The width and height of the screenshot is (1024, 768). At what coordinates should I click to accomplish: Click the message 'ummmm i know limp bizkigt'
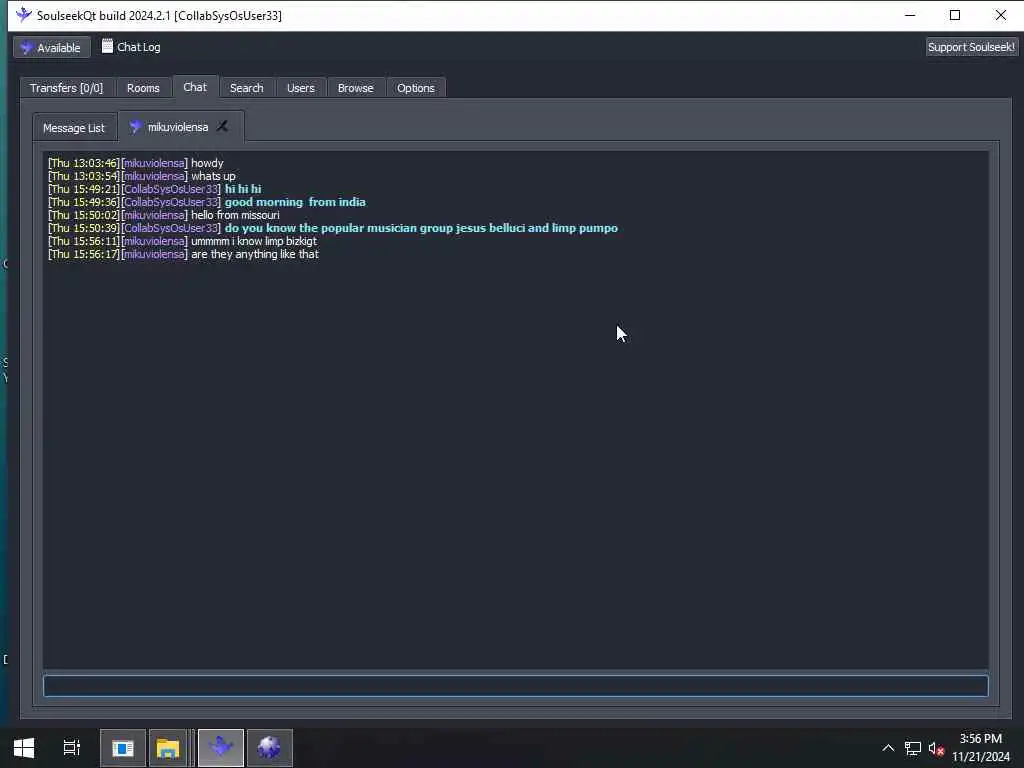[x=254, y=241]
